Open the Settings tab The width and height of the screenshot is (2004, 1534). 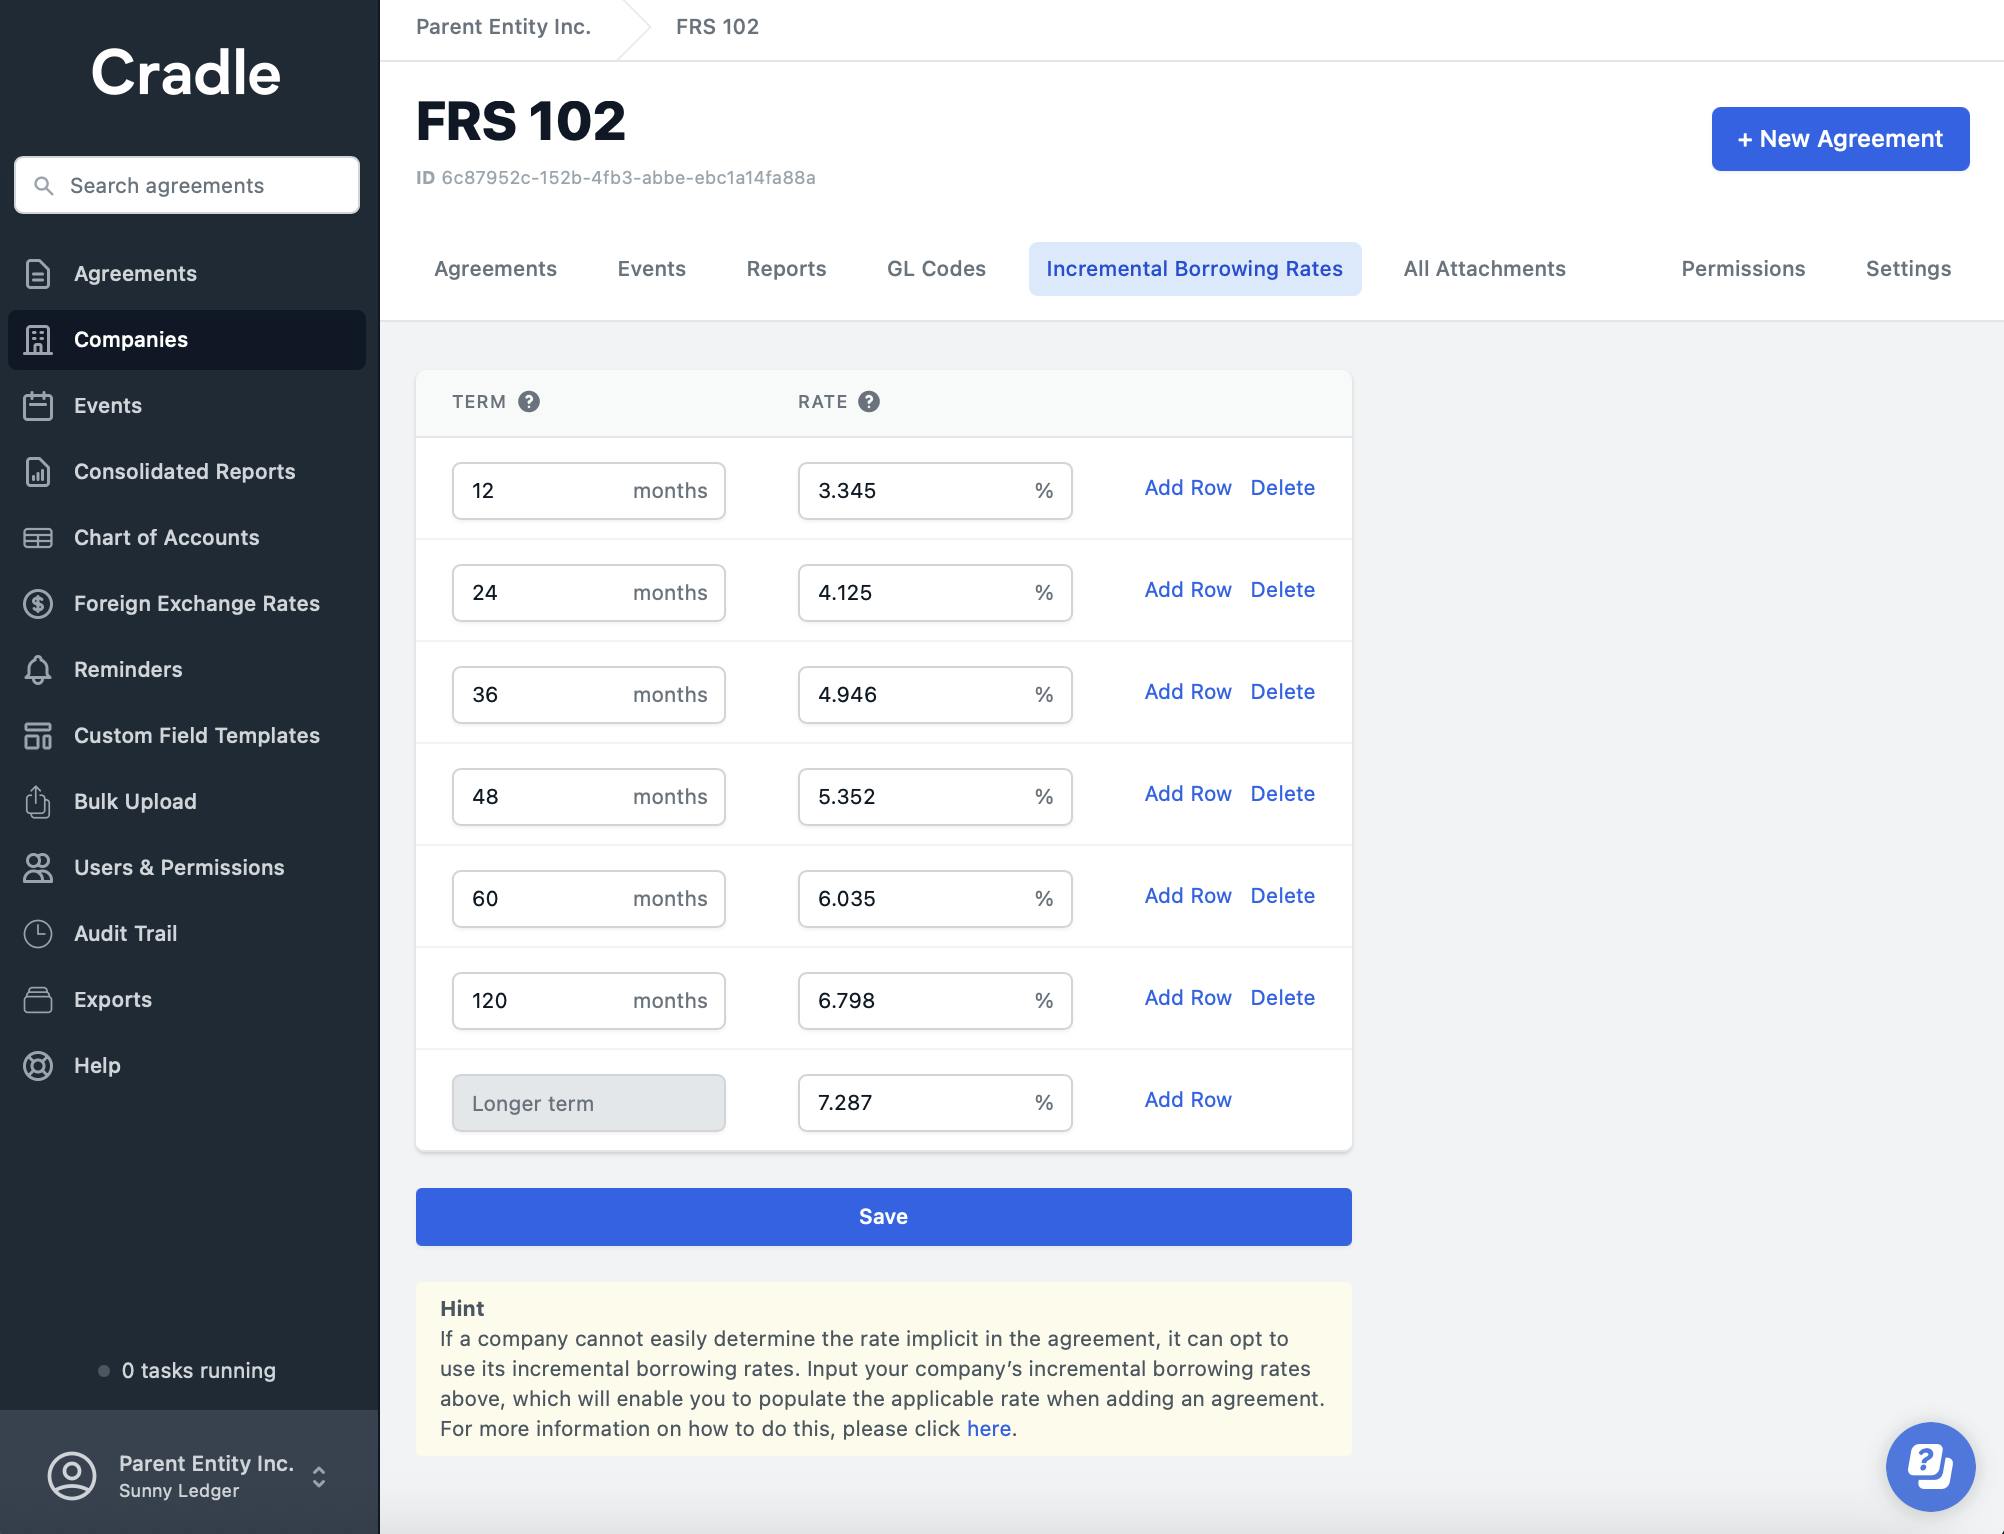tap(1908, 269)
